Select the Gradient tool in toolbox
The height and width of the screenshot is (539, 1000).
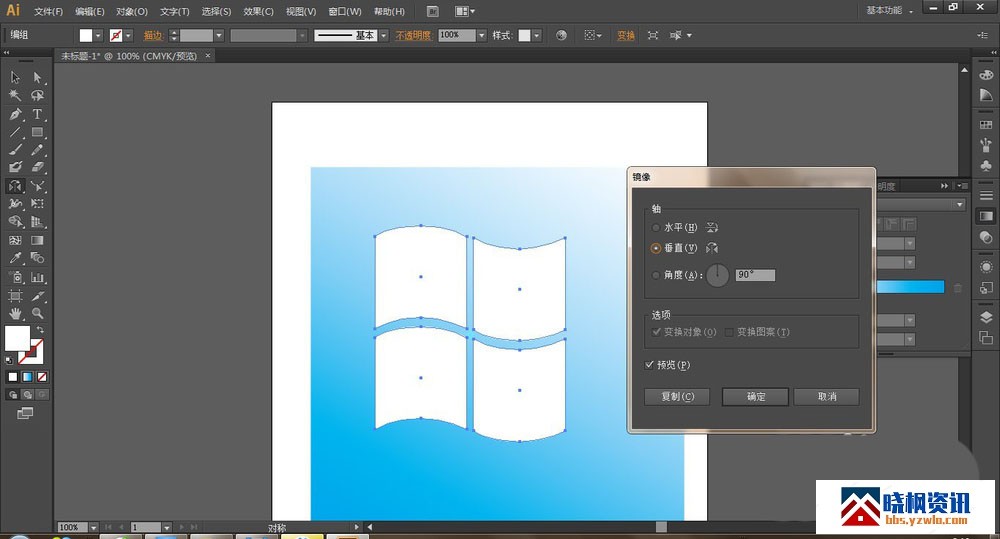point(38,240)
